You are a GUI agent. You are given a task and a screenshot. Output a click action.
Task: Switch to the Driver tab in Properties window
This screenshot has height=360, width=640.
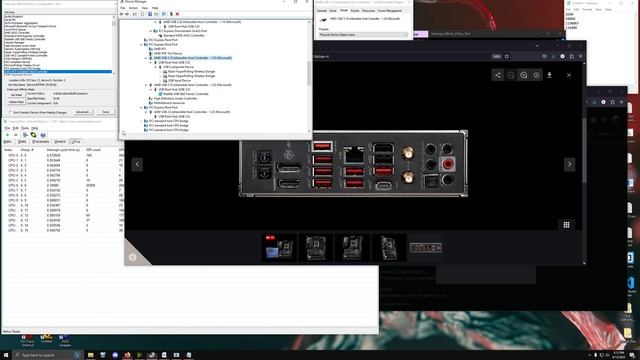[x=333, y=11]
